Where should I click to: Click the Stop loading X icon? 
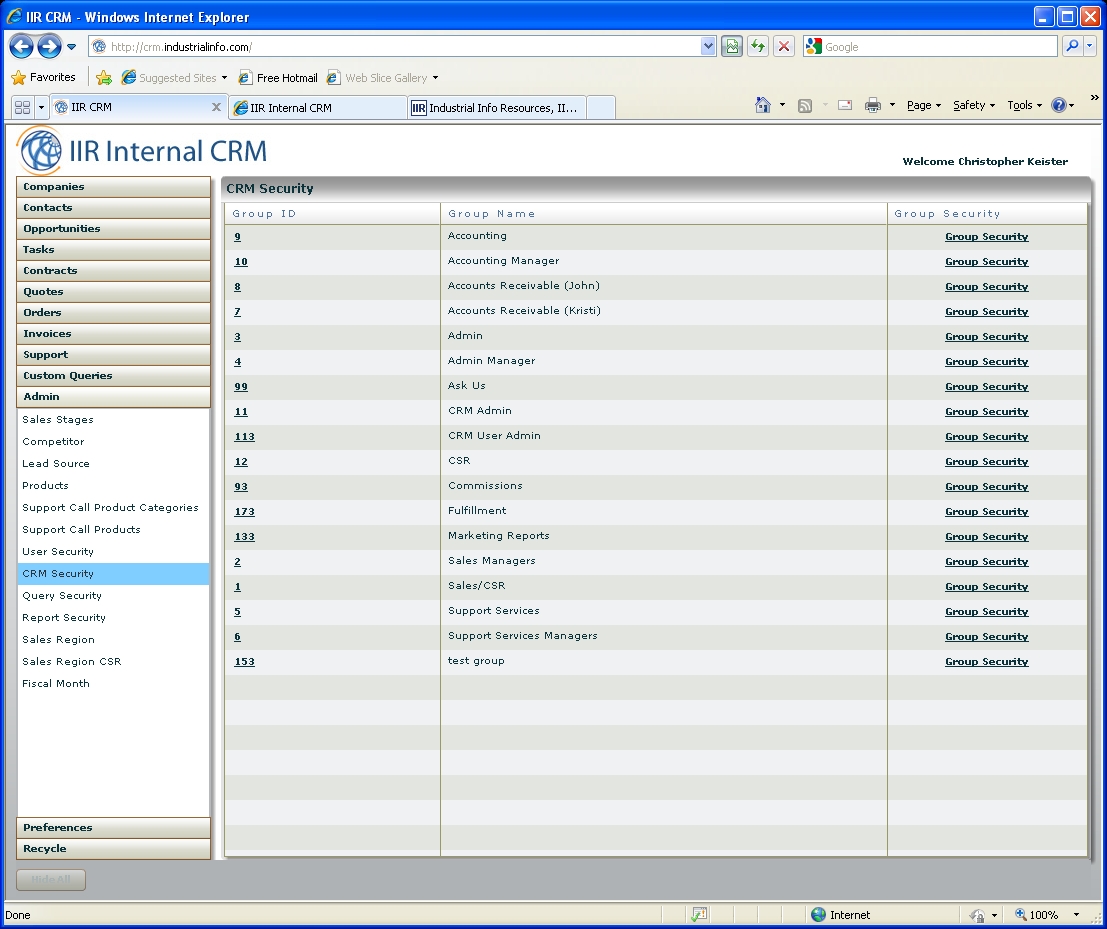point(784,47)
